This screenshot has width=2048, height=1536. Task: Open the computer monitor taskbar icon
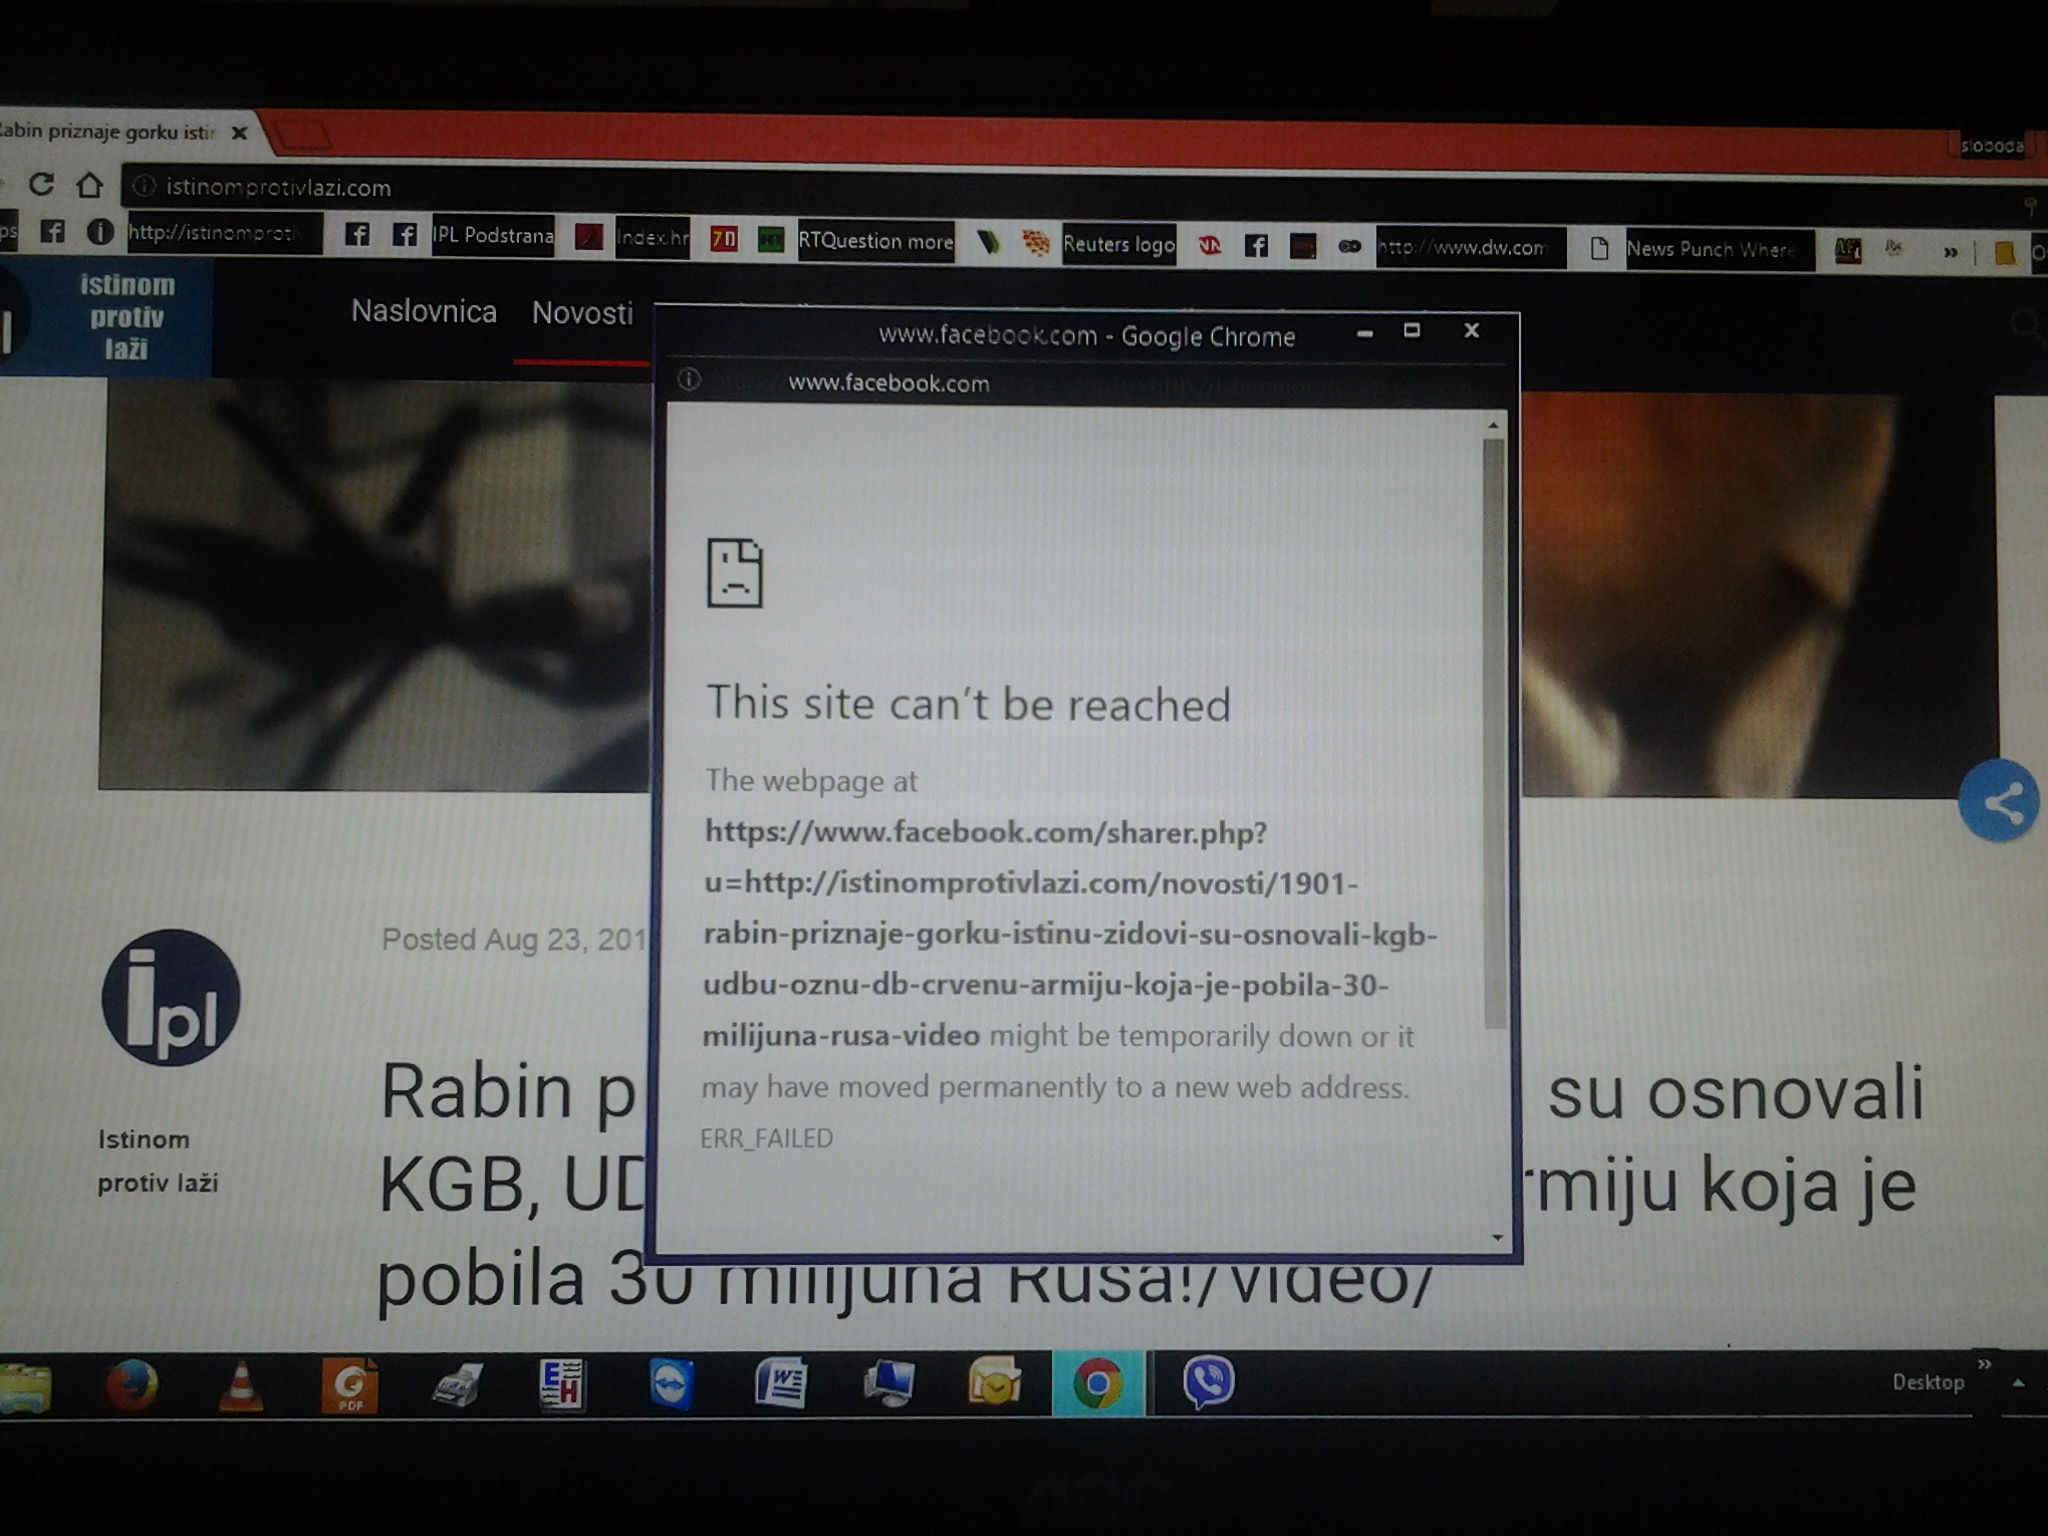point(888,1385)
